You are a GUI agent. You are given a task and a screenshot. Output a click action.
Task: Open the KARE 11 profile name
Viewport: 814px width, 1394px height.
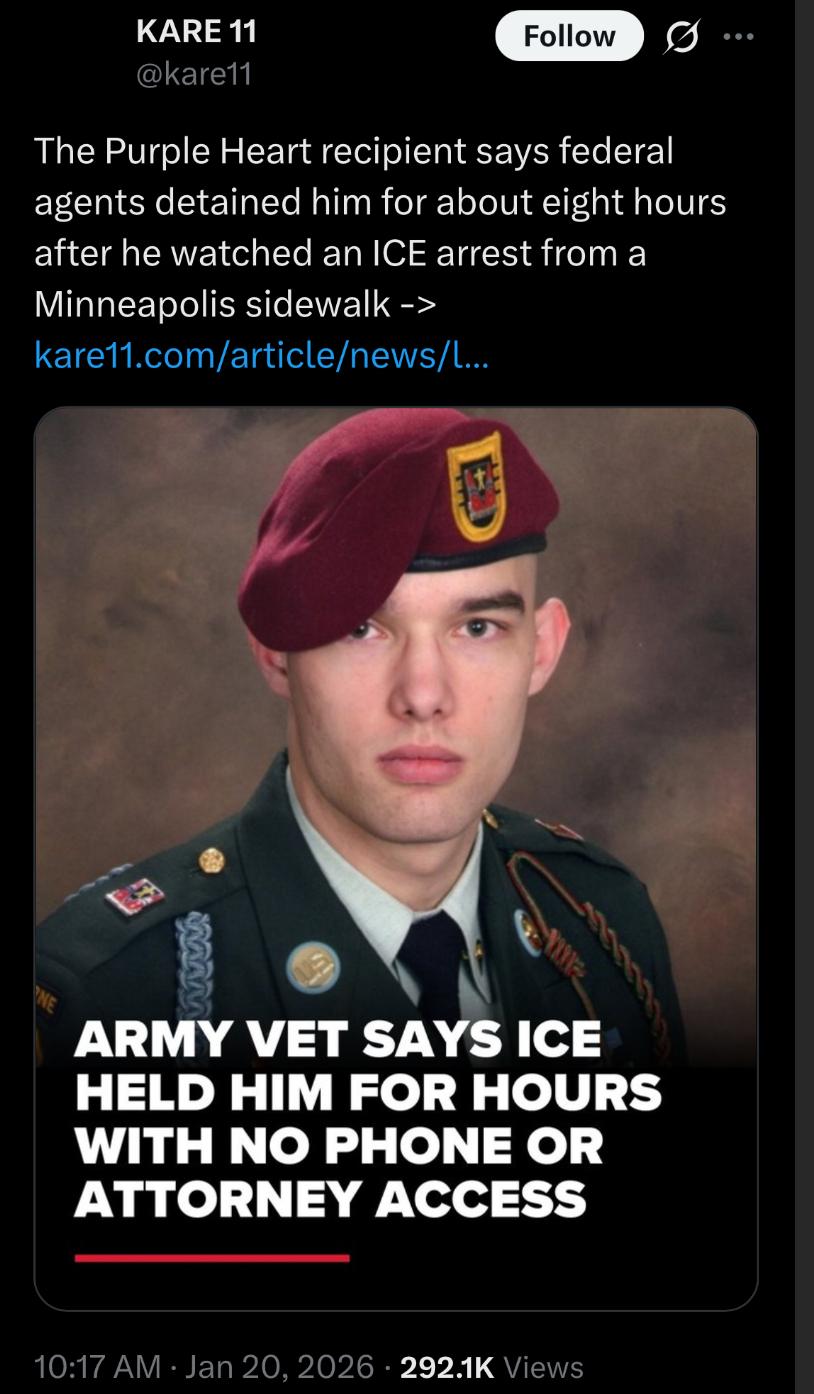[196, 32]
